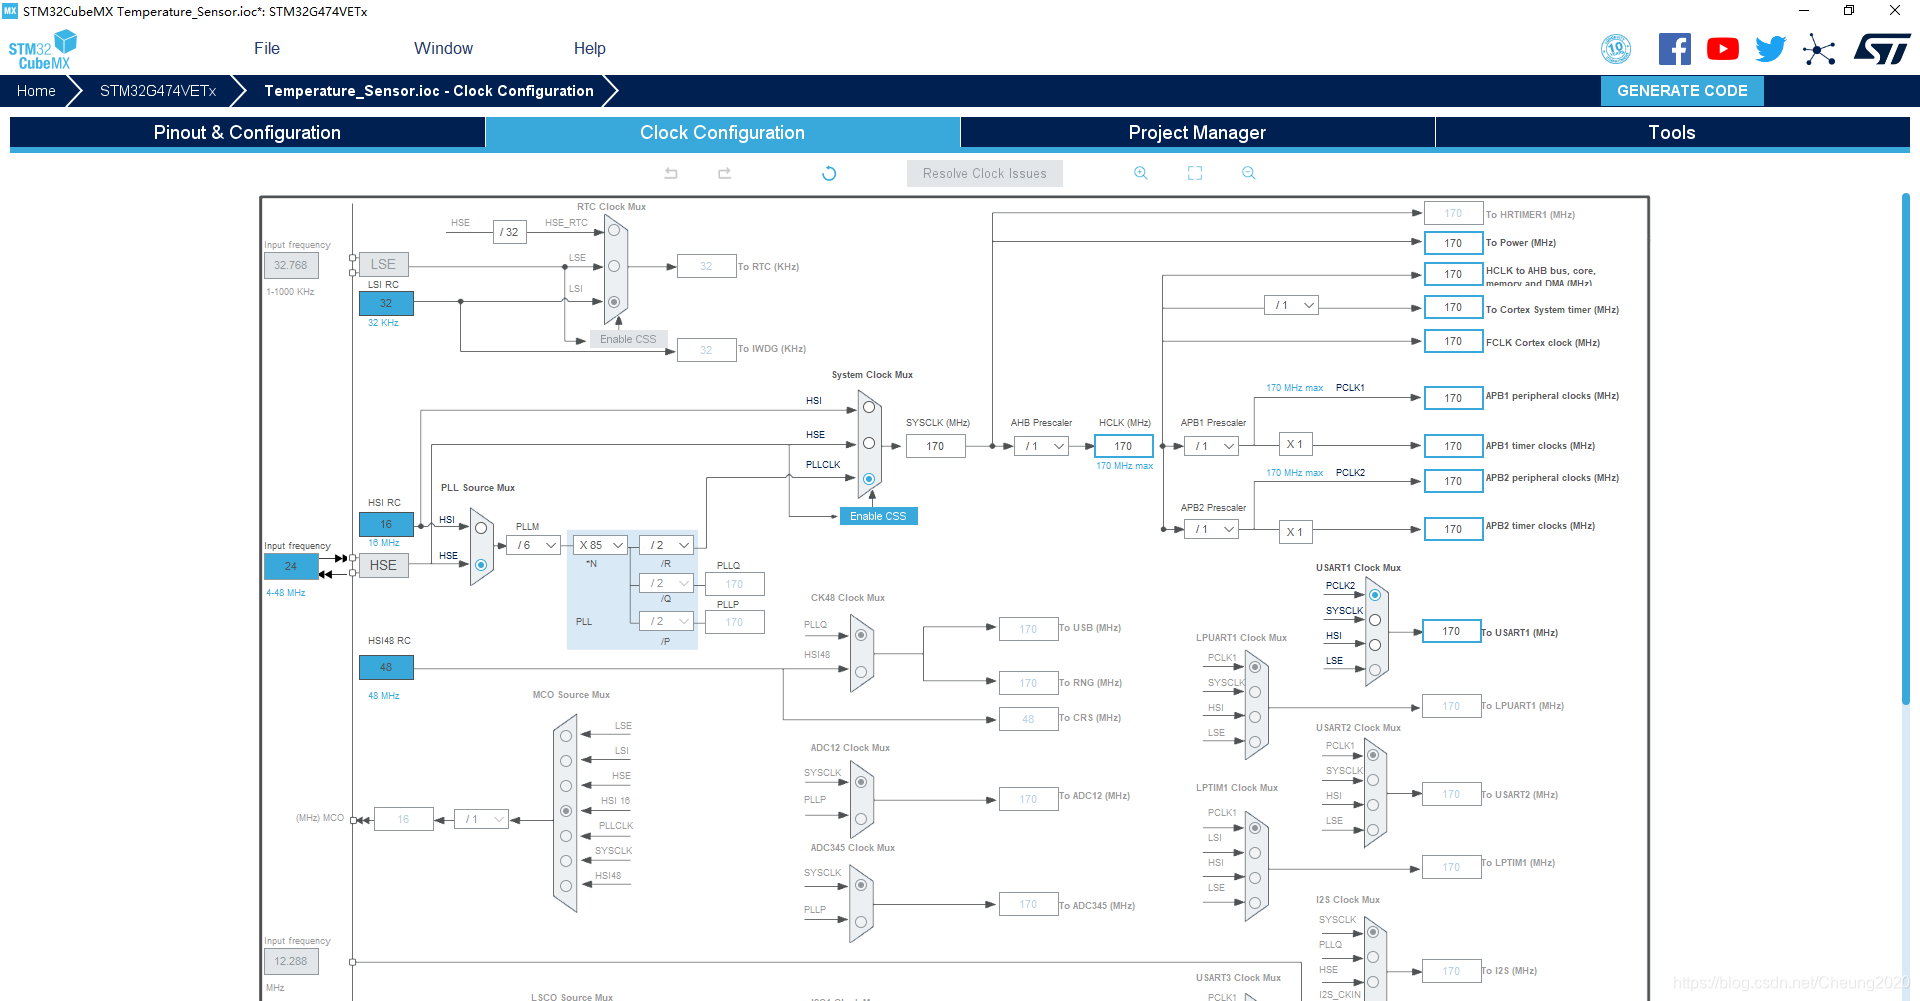Click the 10-year anniversary badge icon
1920x1001 pixels.
click(x=1616, y=49)
